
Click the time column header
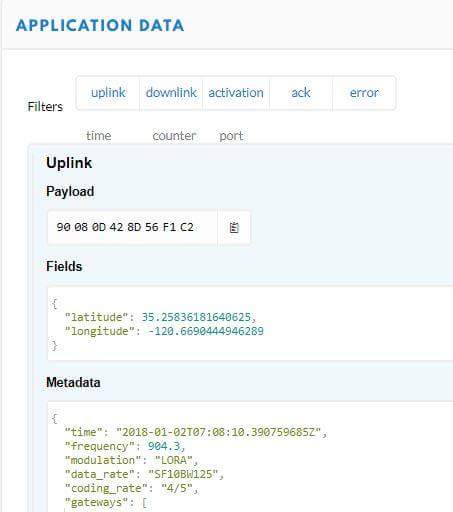[x=99, y=136]
